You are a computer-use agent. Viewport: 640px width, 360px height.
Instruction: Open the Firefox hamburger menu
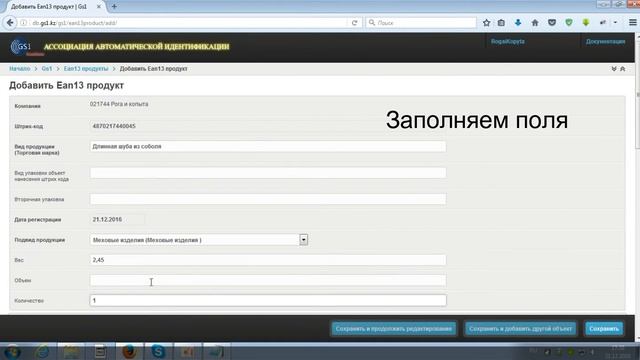click(633, 23)
